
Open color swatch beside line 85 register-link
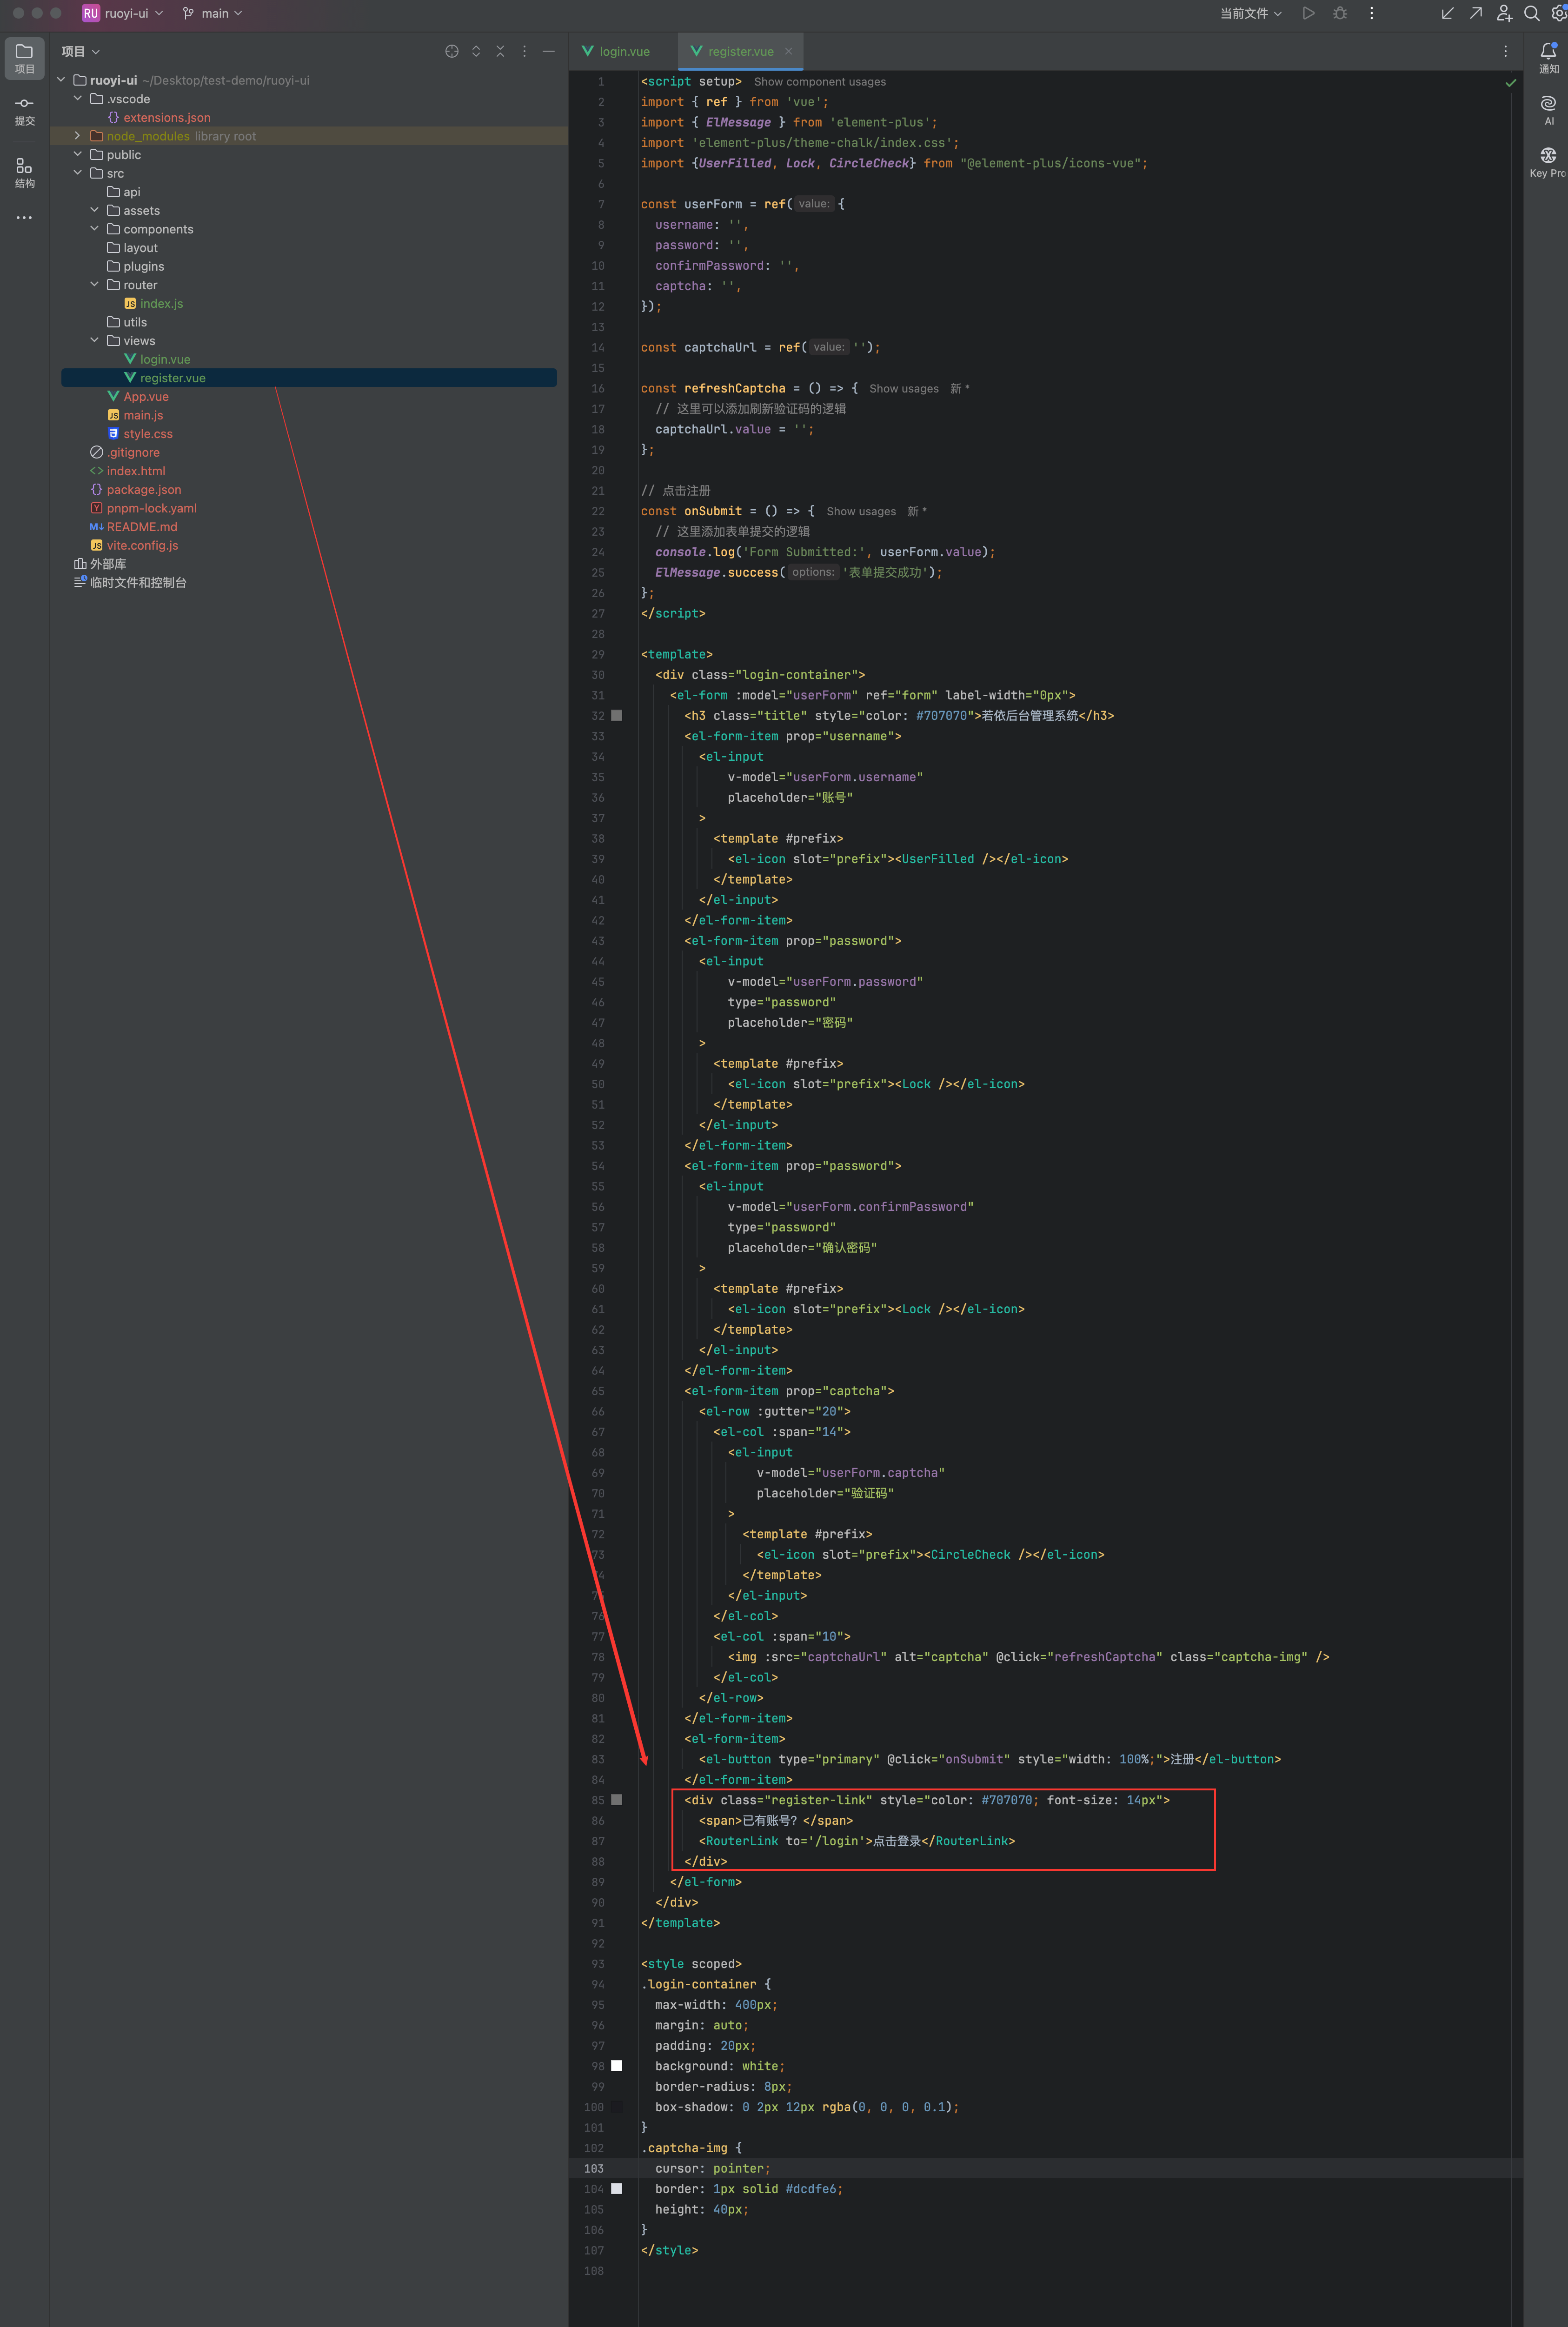point(617,1800)
